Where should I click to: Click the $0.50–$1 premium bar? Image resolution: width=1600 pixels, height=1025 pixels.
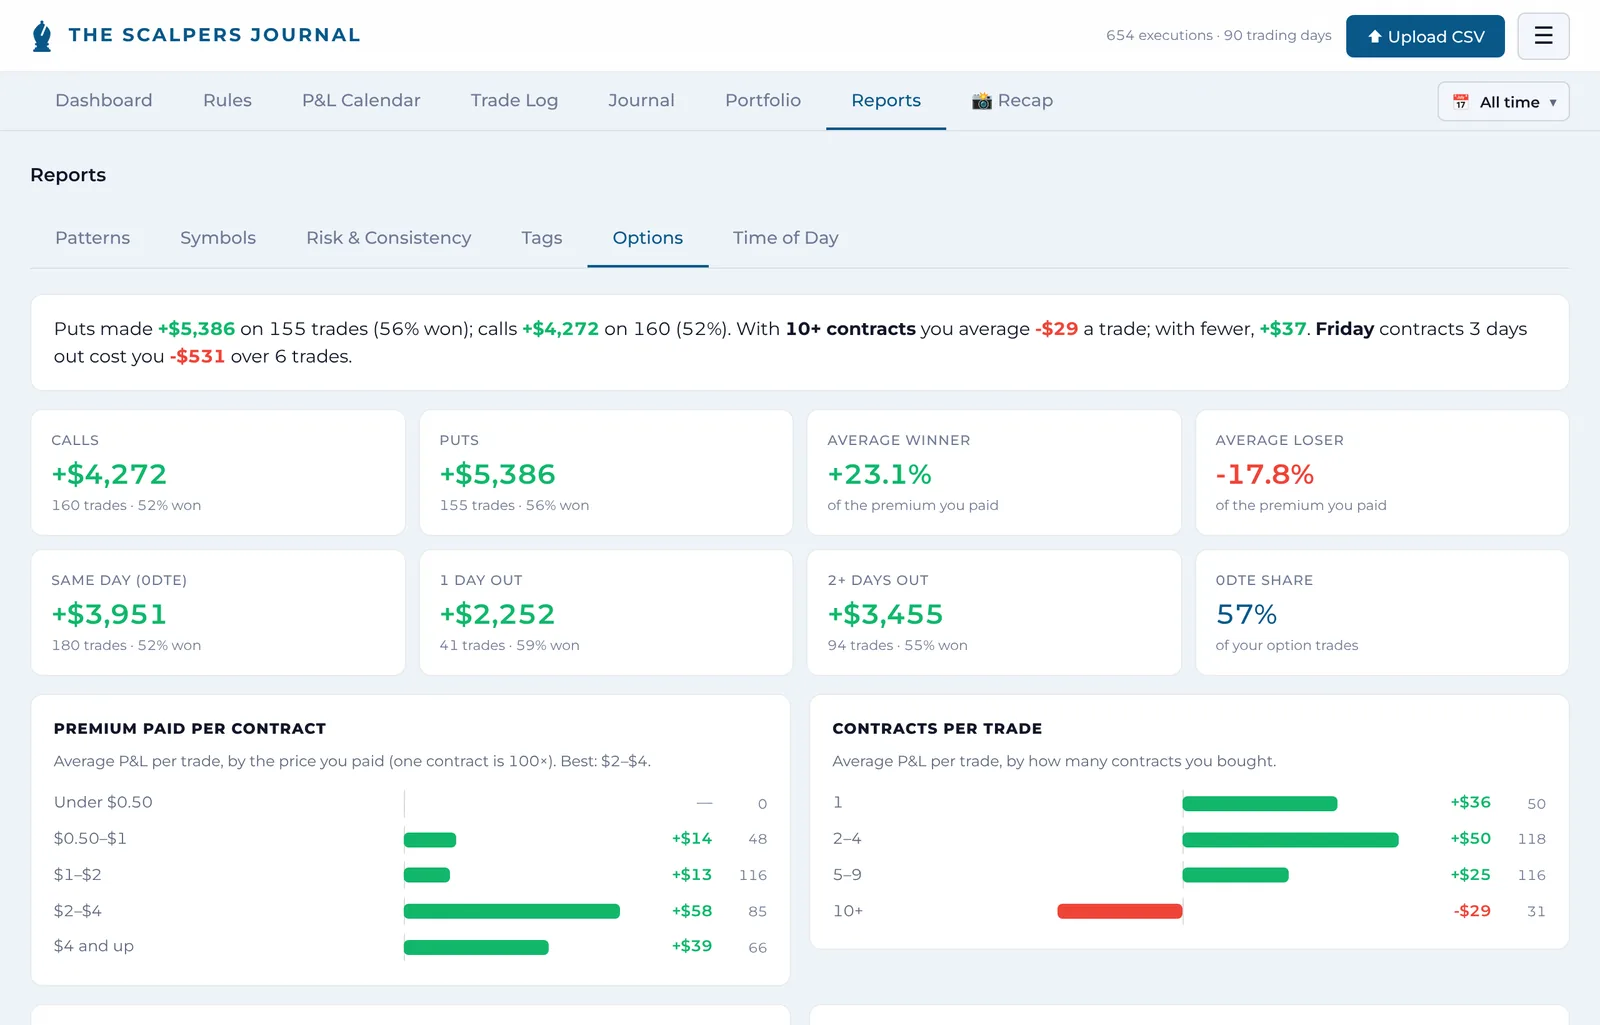pos(430,839)
